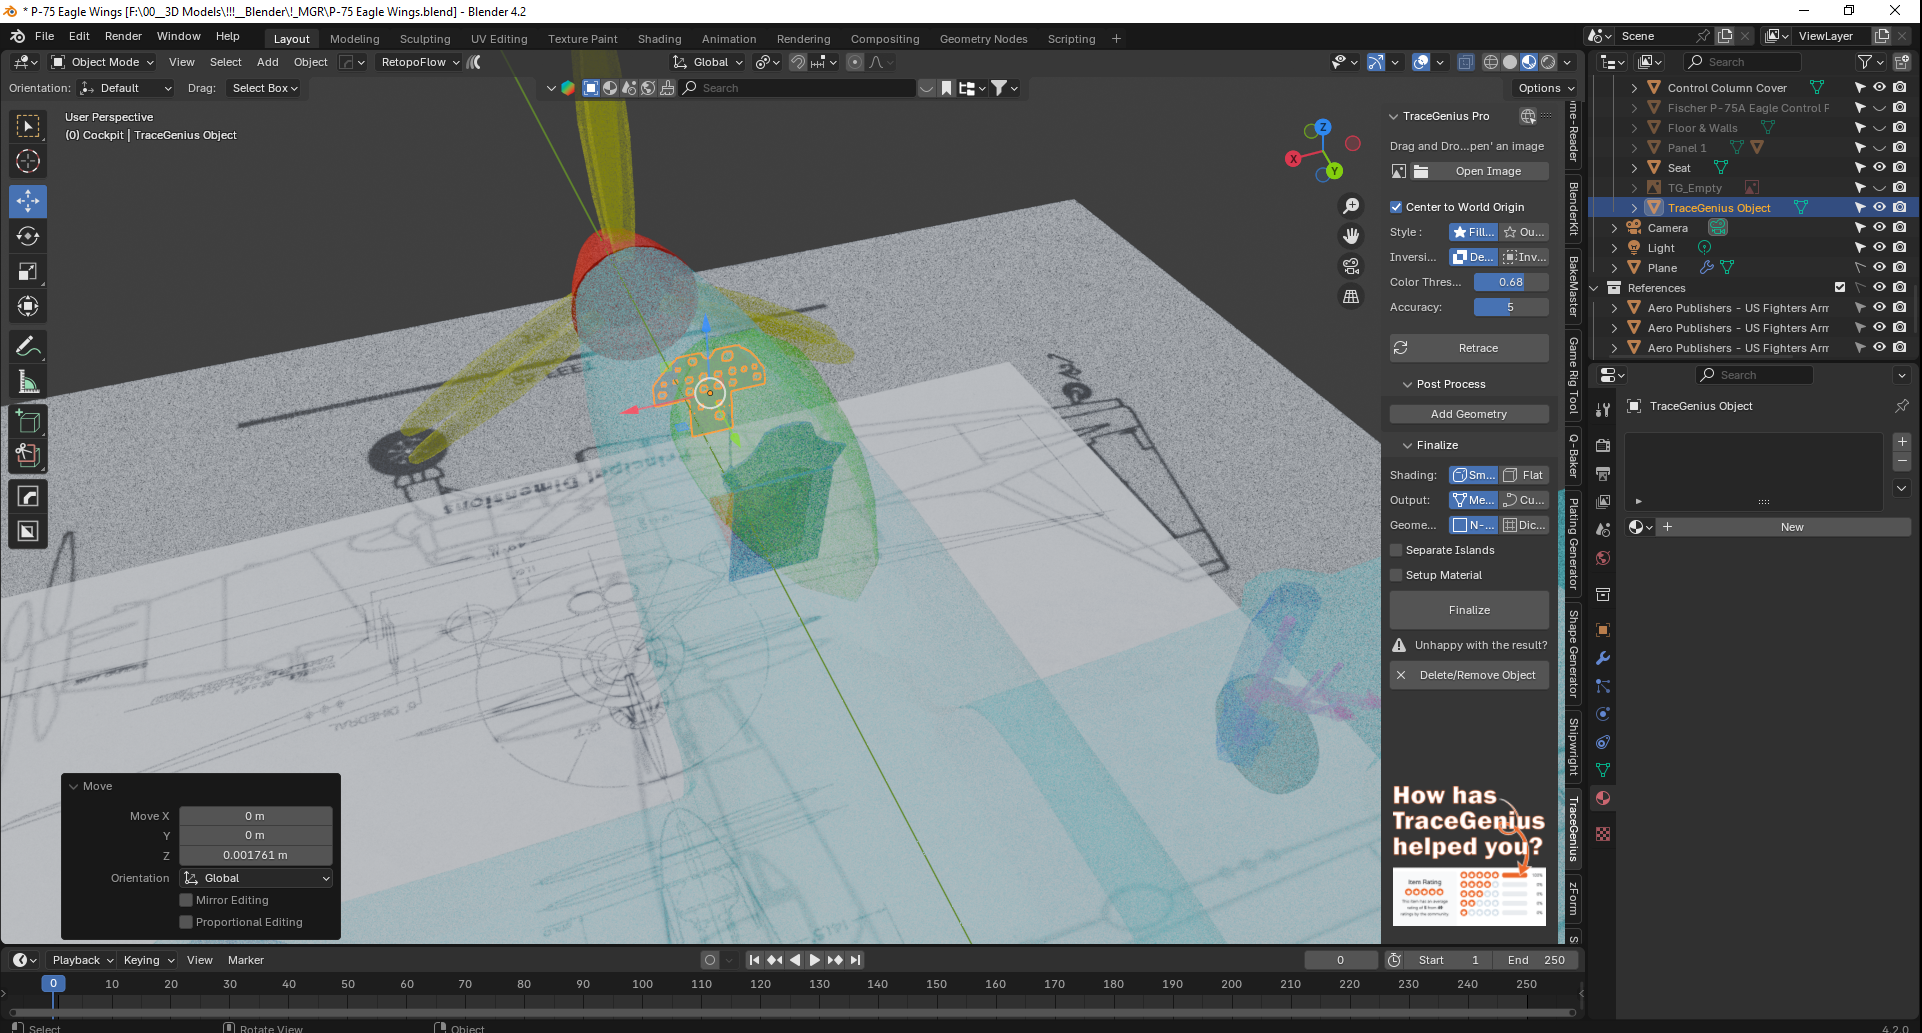1922x1033 pixels.
Task: Activate the Scale tool
Action: 28,271
